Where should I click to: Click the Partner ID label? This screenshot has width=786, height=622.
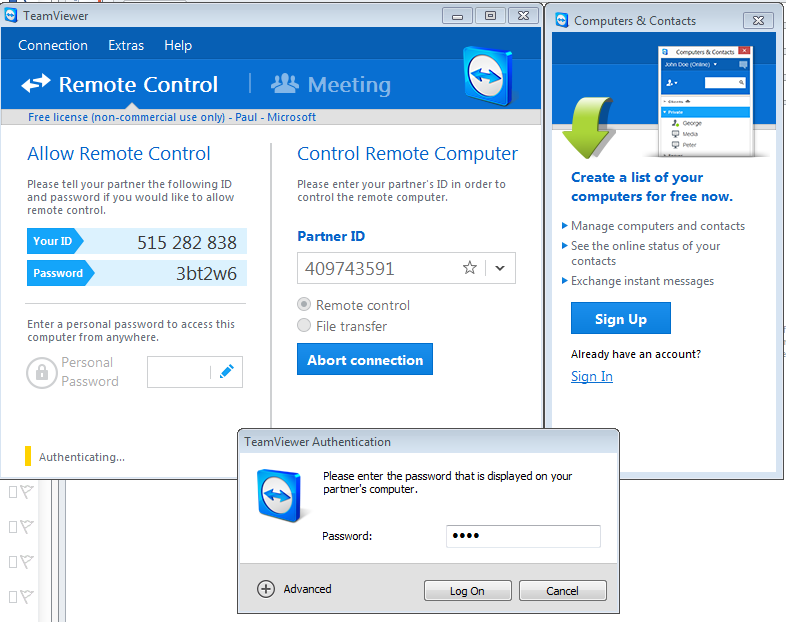[x=331, y=236]
